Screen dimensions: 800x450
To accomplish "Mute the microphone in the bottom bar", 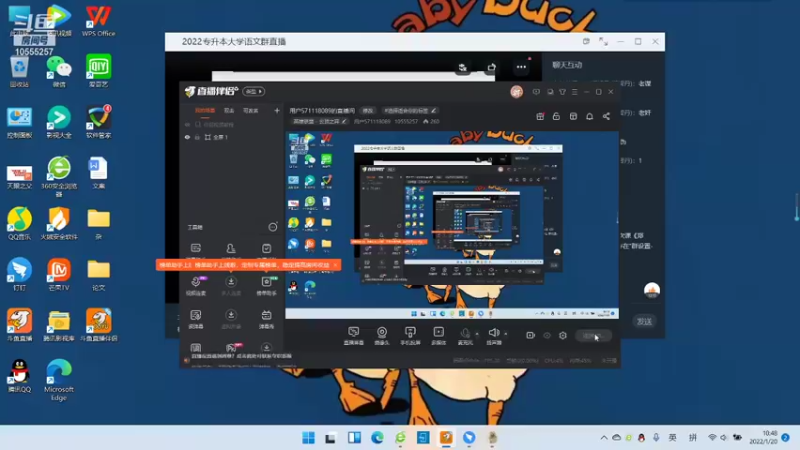I will coord(465,335).
